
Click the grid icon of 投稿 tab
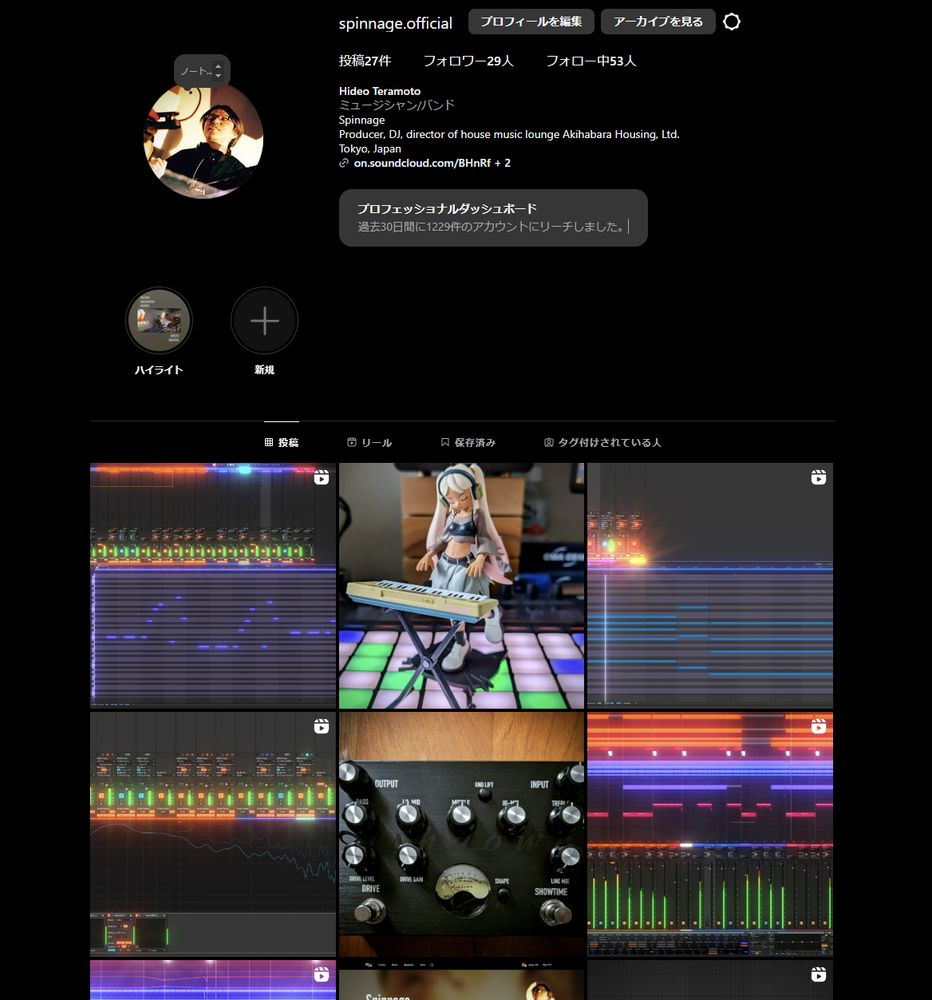coord(269,443)
